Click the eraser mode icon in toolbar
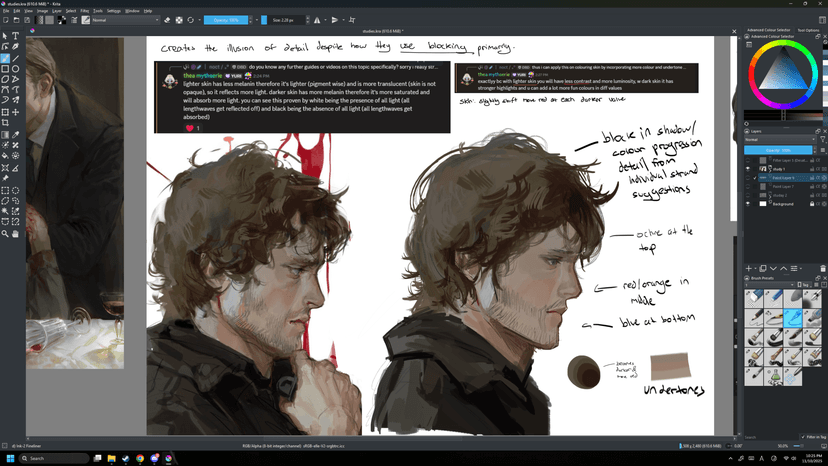The width and height of the screenshot is (828, 466). 167,20
